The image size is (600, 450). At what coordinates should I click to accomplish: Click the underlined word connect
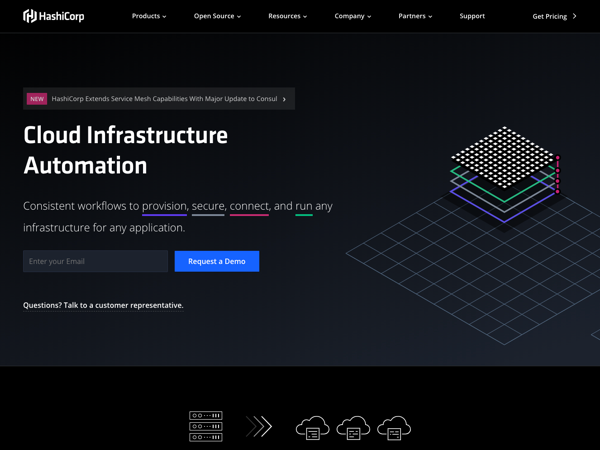(x=249, y=206)
